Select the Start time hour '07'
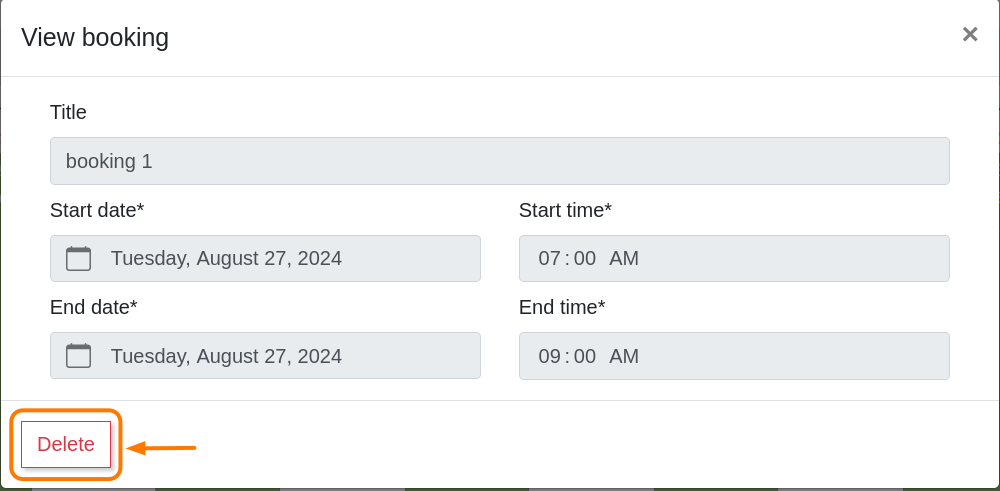 click(549, 259)
